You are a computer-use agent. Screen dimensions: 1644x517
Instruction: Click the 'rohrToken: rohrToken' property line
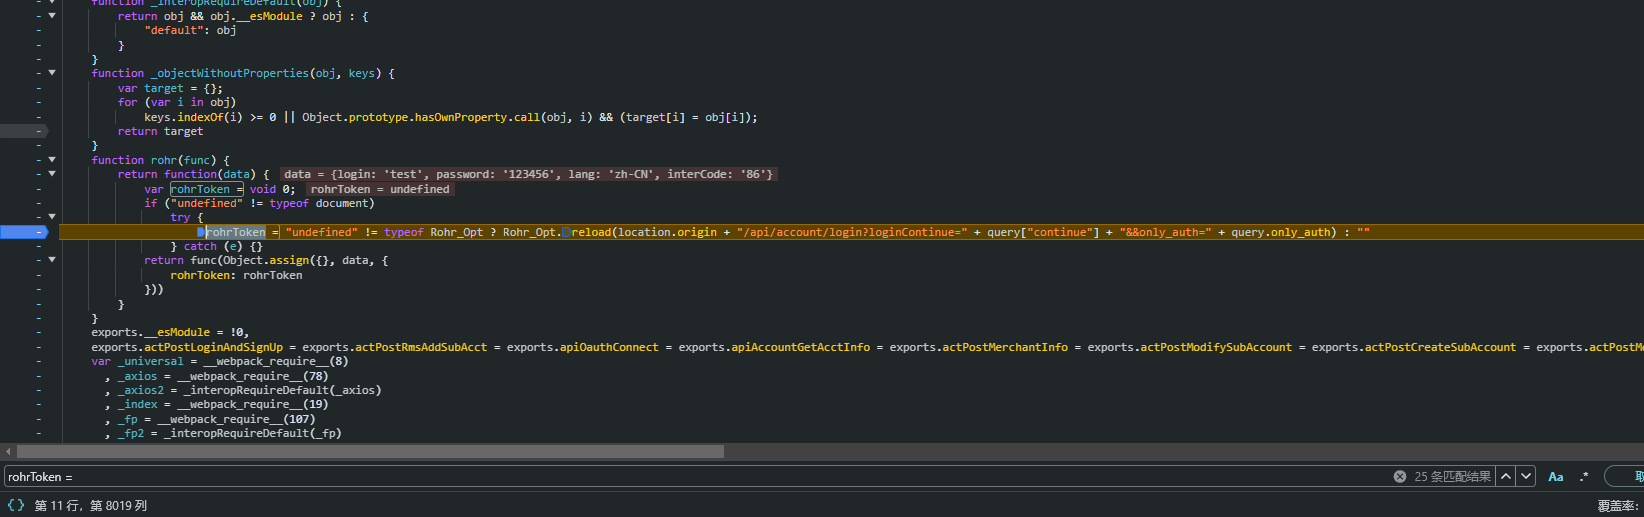coord(236,275)
